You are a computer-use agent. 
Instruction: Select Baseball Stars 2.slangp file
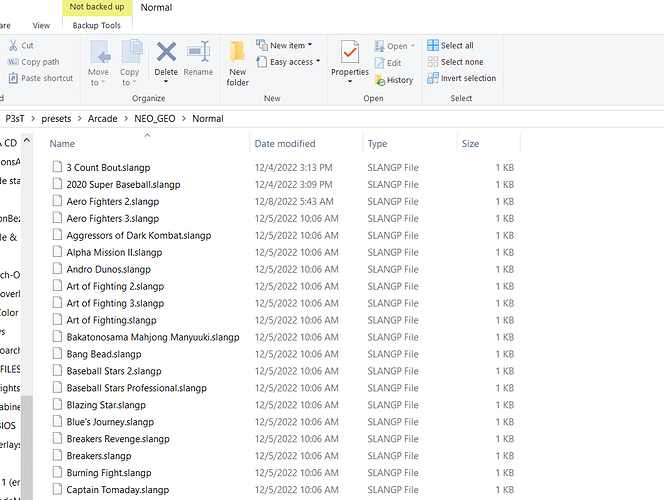pyautogui.click(x=114, y=371)
